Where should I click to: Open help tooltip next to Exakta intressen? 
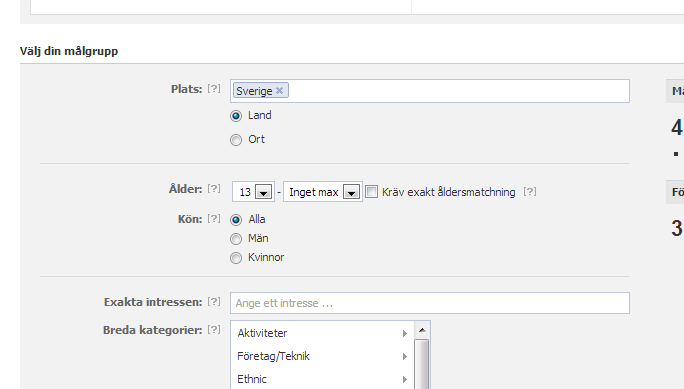tap(214, 301)
